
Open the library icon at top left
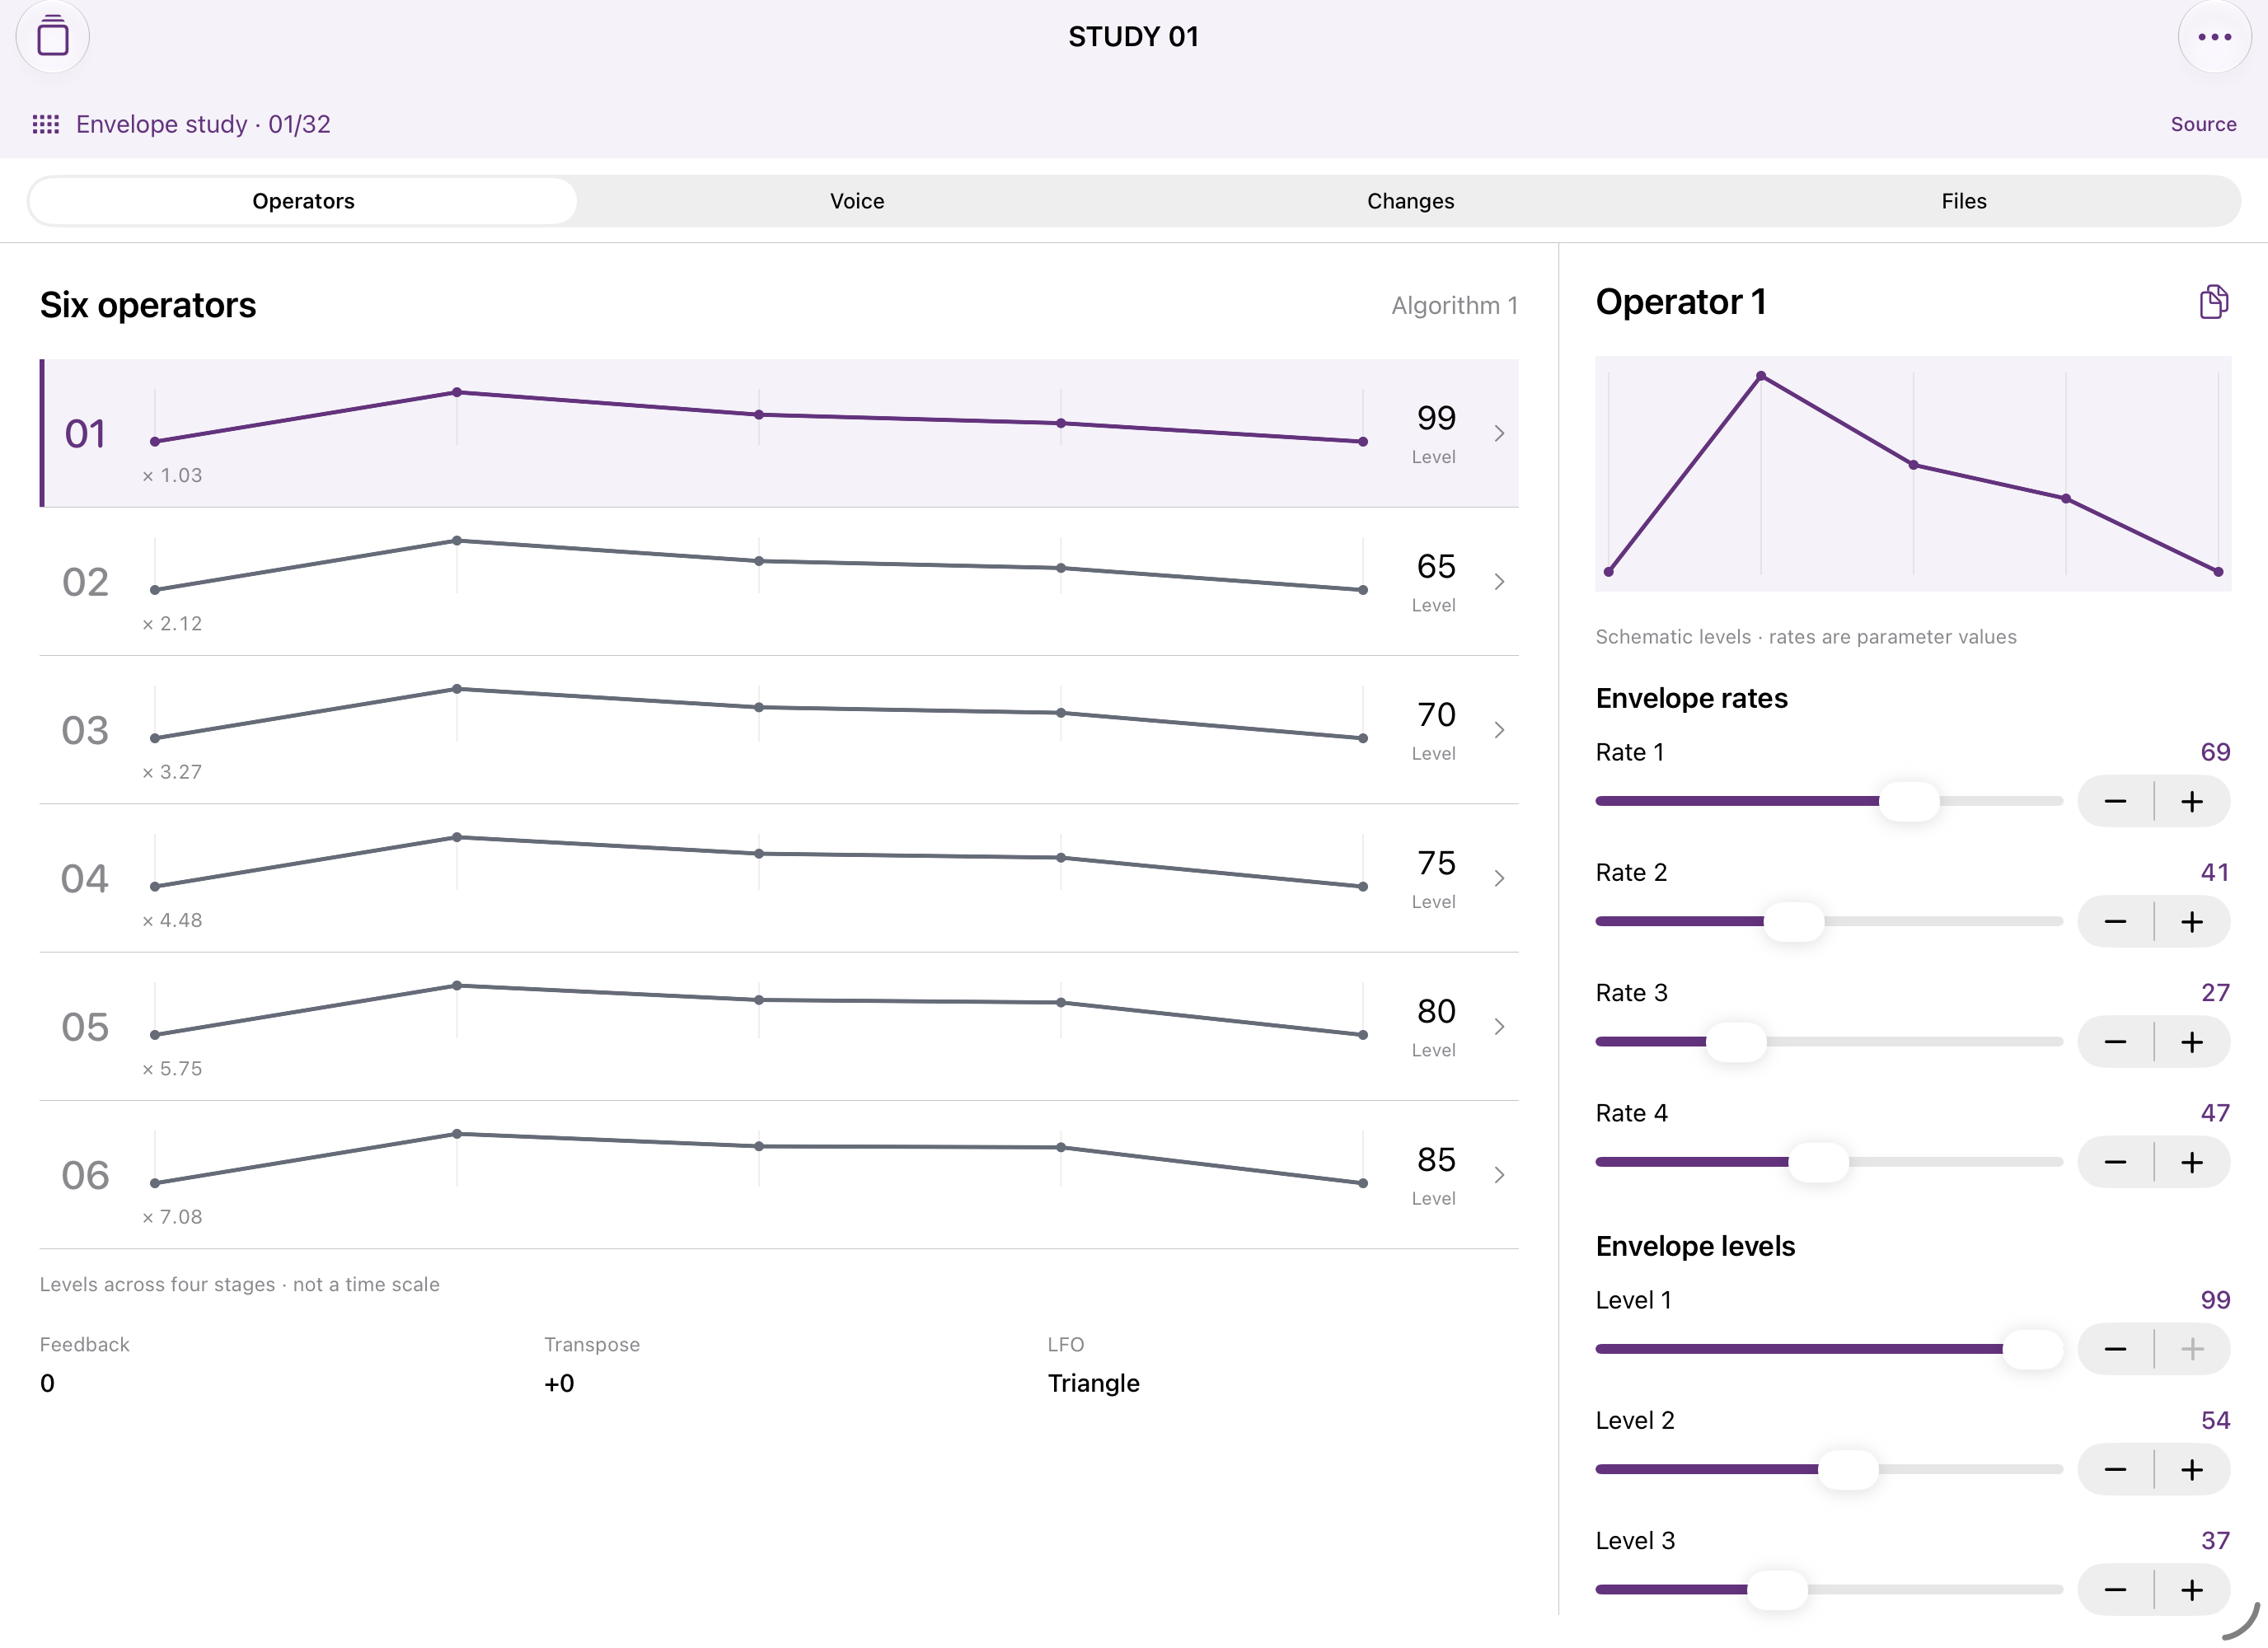point(52,37)
